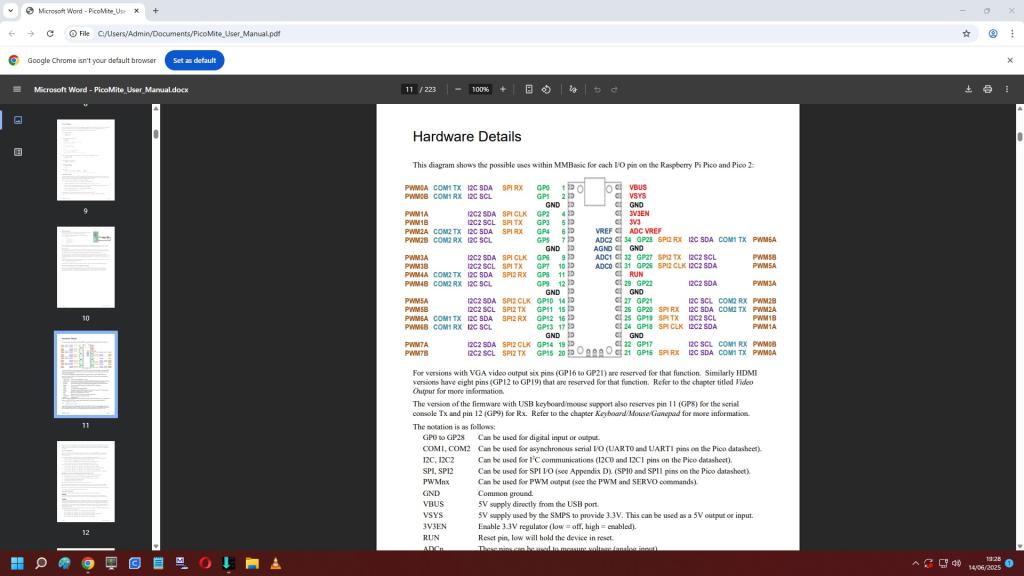Rotate the PDF counterclockwise
Screen dimensions: 1024x576
click(x=547, y=89)
